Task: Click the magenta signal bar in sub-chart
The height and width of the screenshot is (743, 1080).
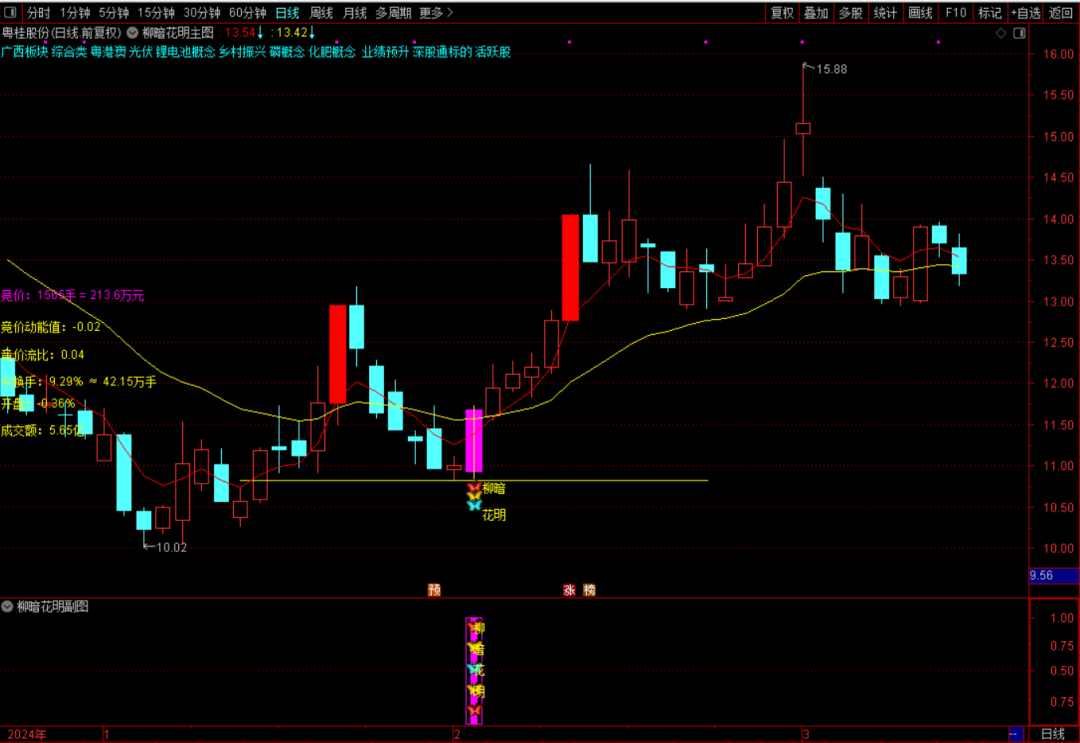Action: point(474,671)
